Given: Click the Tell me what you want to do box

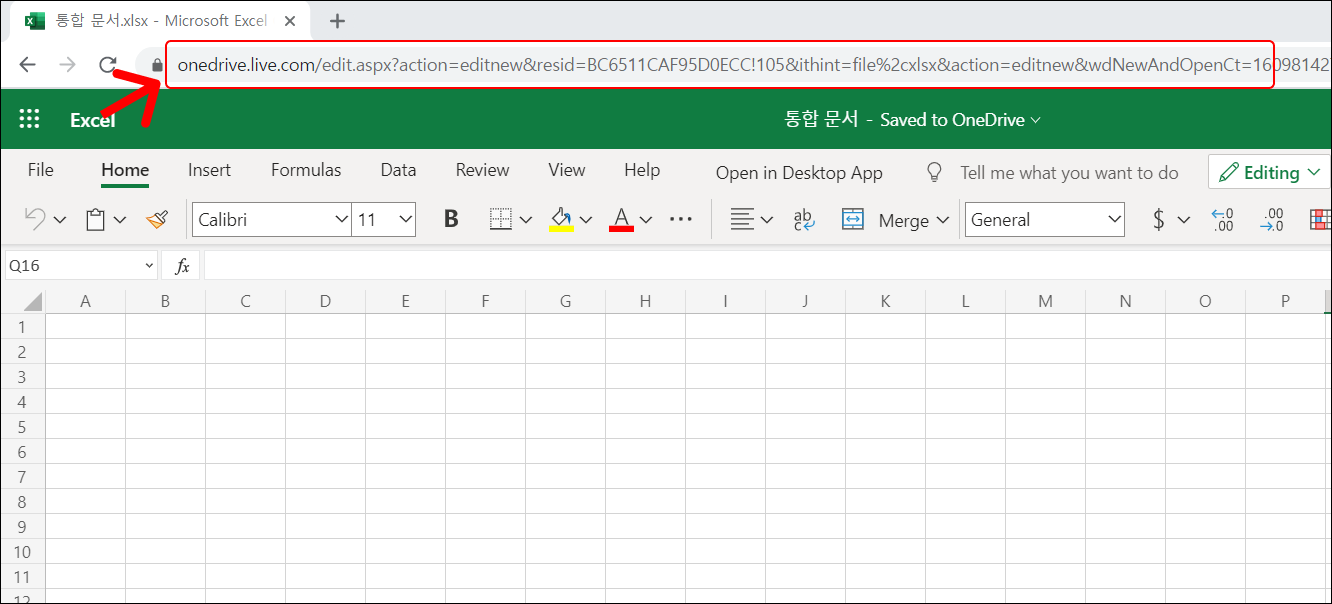Looking at the screenshot, I should tap(1069, 173).
